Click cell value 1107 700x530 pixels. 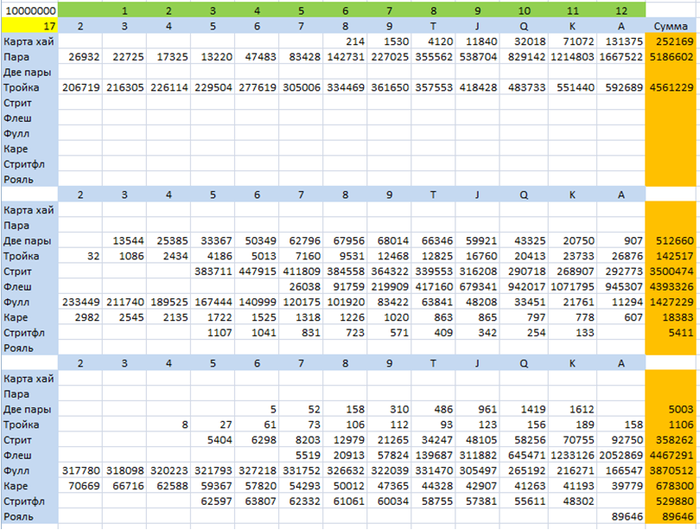tap(213, 333)
